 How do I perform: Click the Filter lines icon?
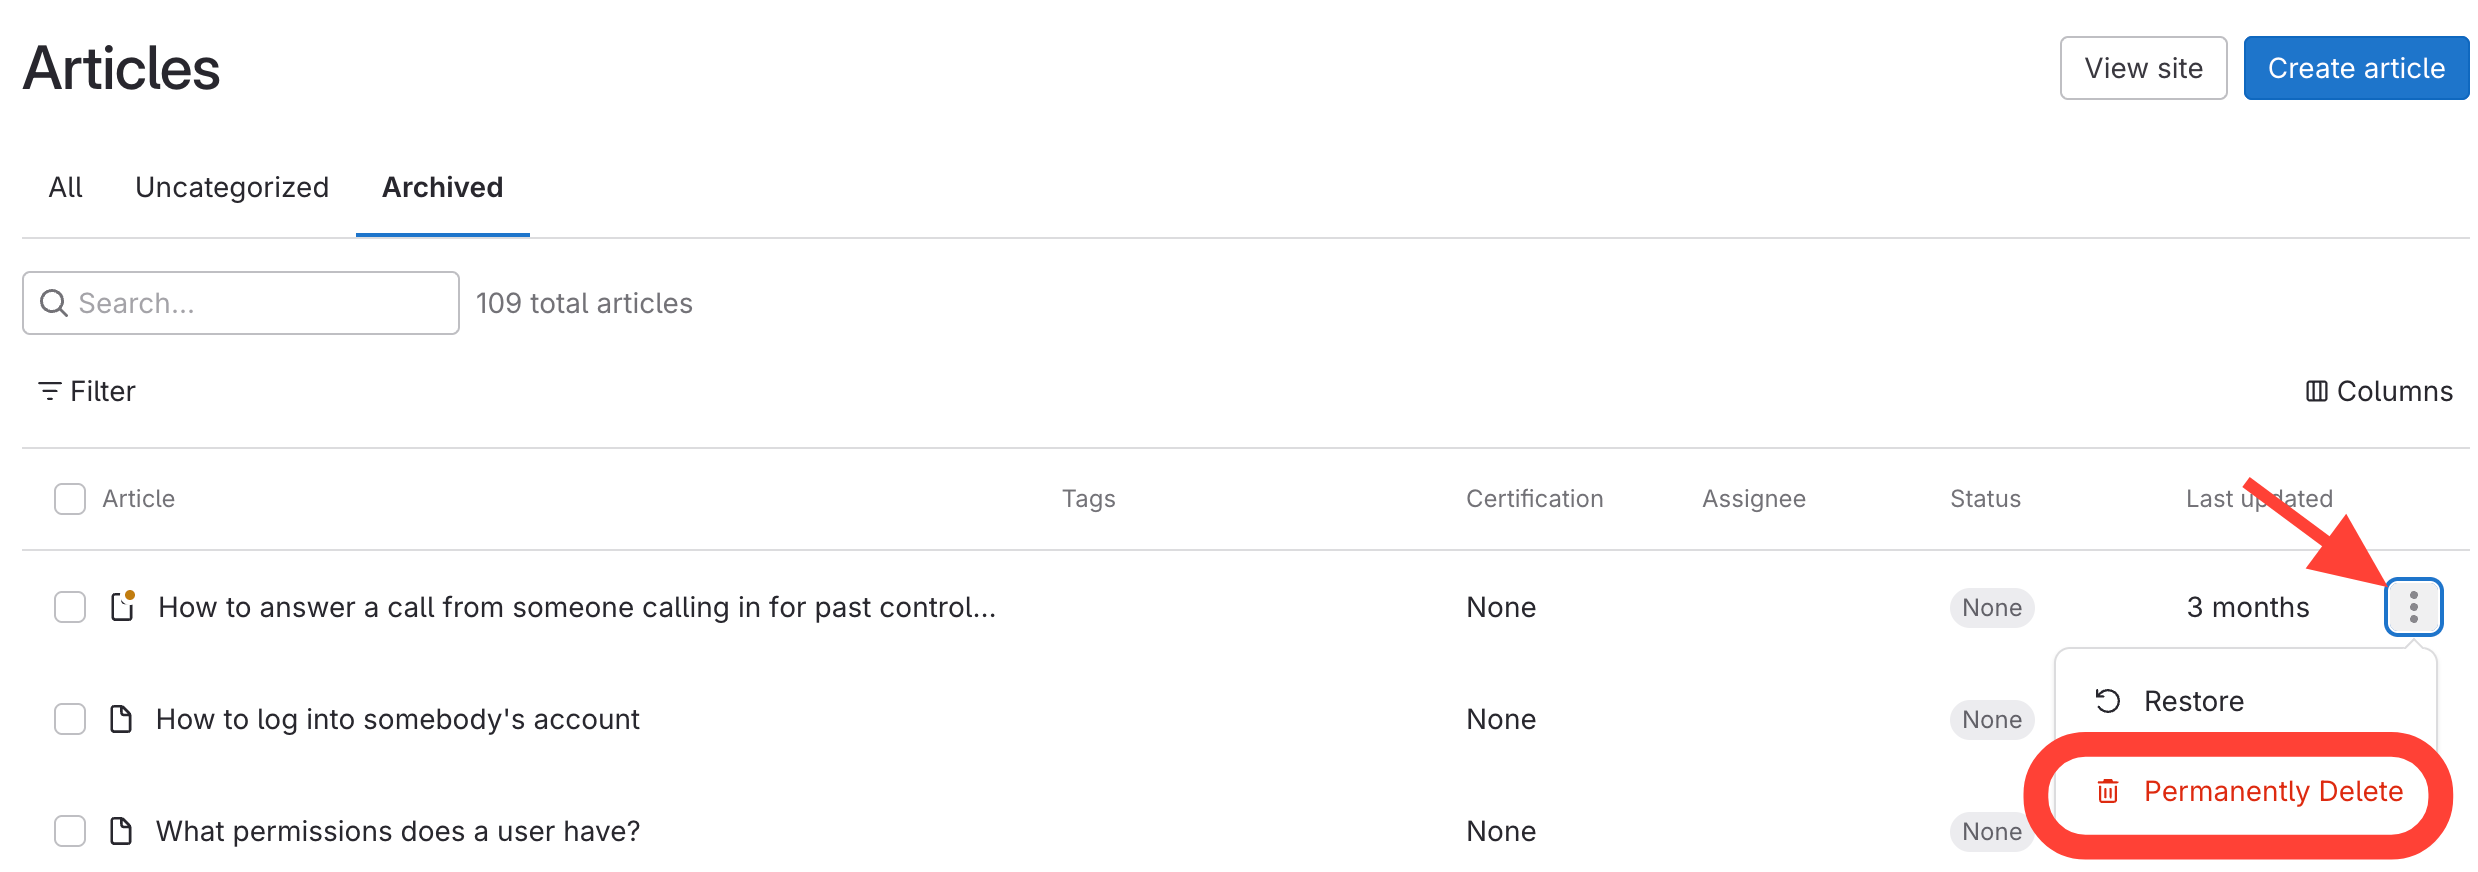pyautogui.click(x=49, y=391)
